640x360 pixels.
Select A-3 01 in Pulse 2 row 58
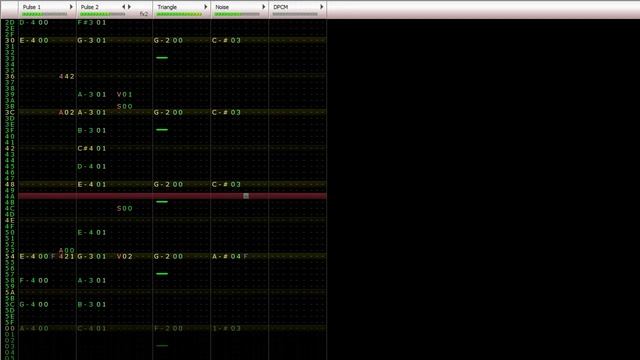pyautogui.click(x=92, y=280)
